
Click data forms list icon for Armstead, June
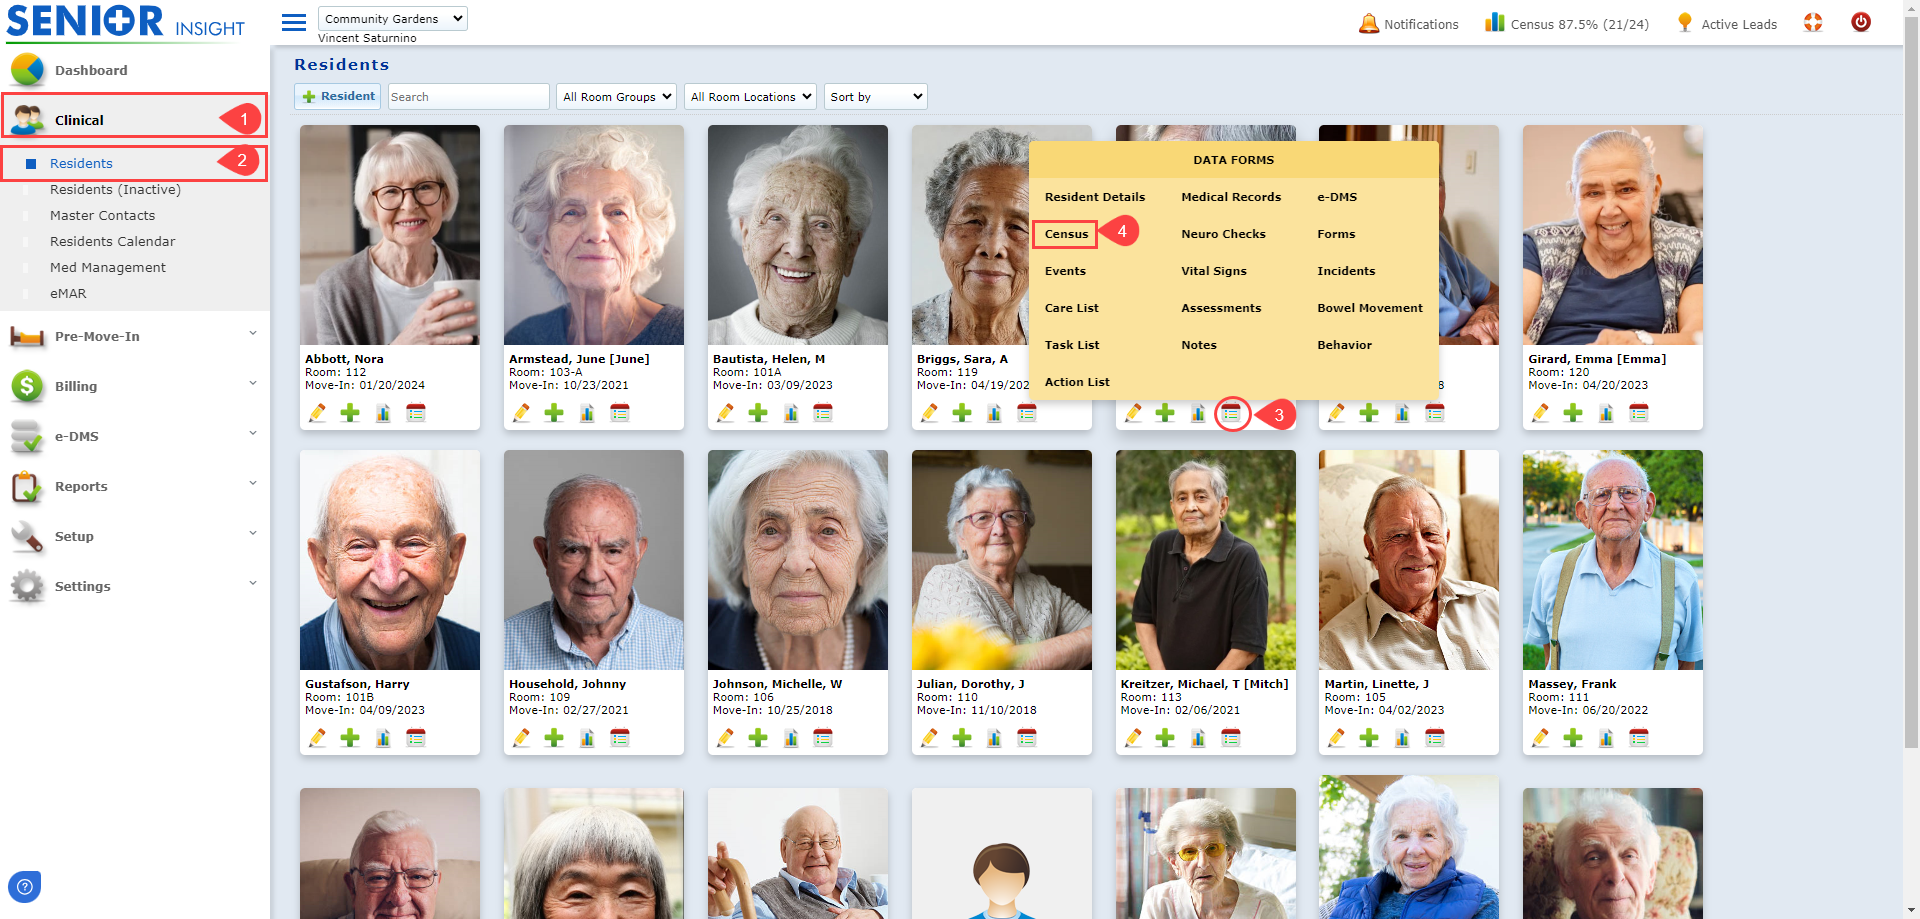tap(620, 413)
